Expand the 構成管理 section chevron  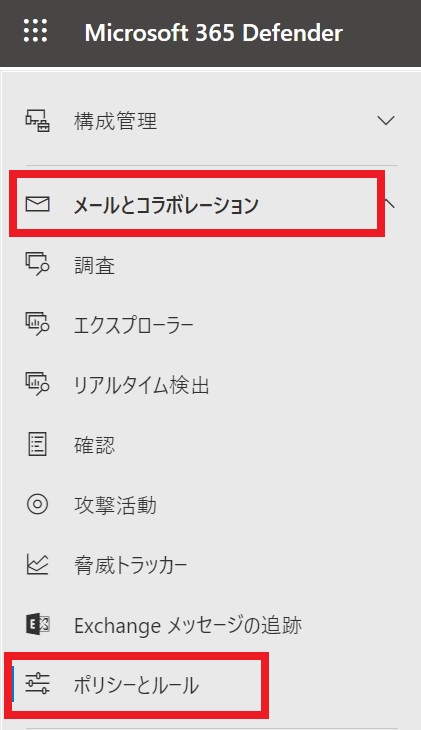tap(386, 121)
